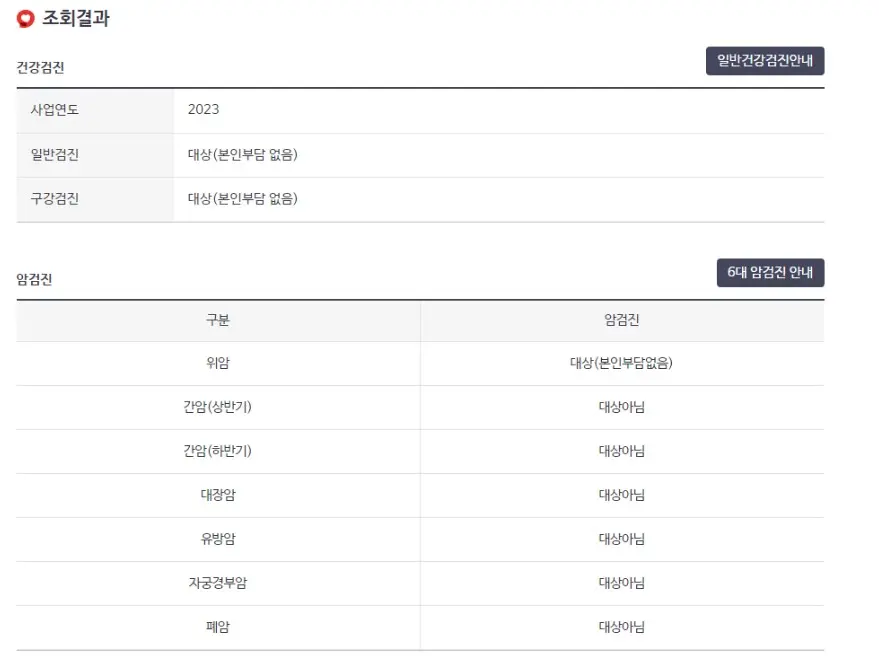
Task: Select 대상(본인부담 없음) next to 일반검진
Action: (x=239, y=155)
